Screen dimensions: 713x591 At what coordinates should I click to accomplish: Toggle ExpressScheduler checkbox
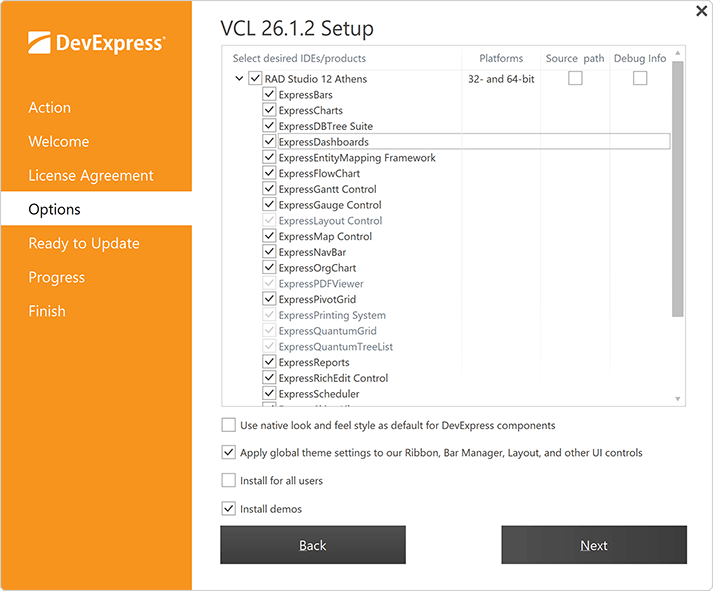(269, 393)
